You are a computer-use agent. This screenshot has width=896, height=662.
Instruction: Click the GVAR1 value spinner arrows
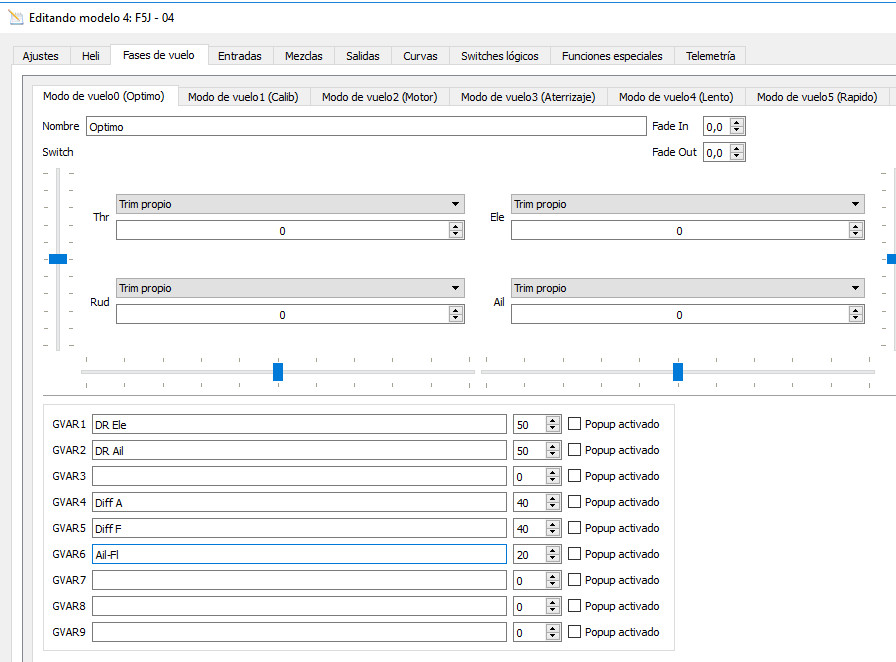tap(553, 424)
